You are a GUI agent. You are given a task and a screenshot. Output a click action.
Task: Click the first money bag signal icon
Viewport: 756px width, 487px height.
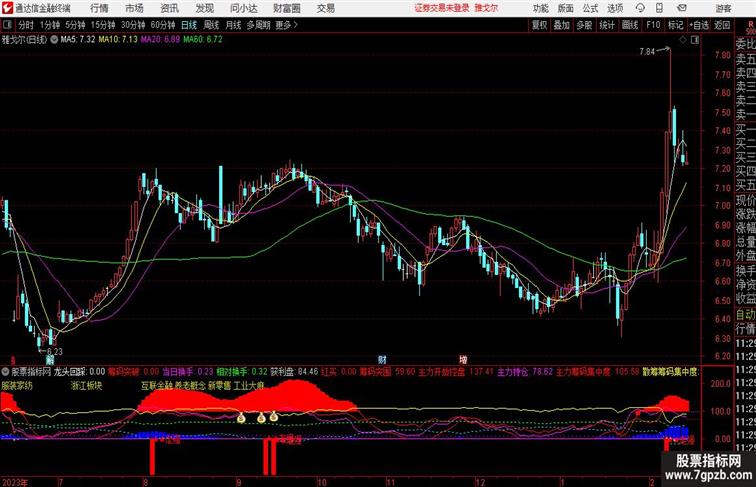(241, 418)
